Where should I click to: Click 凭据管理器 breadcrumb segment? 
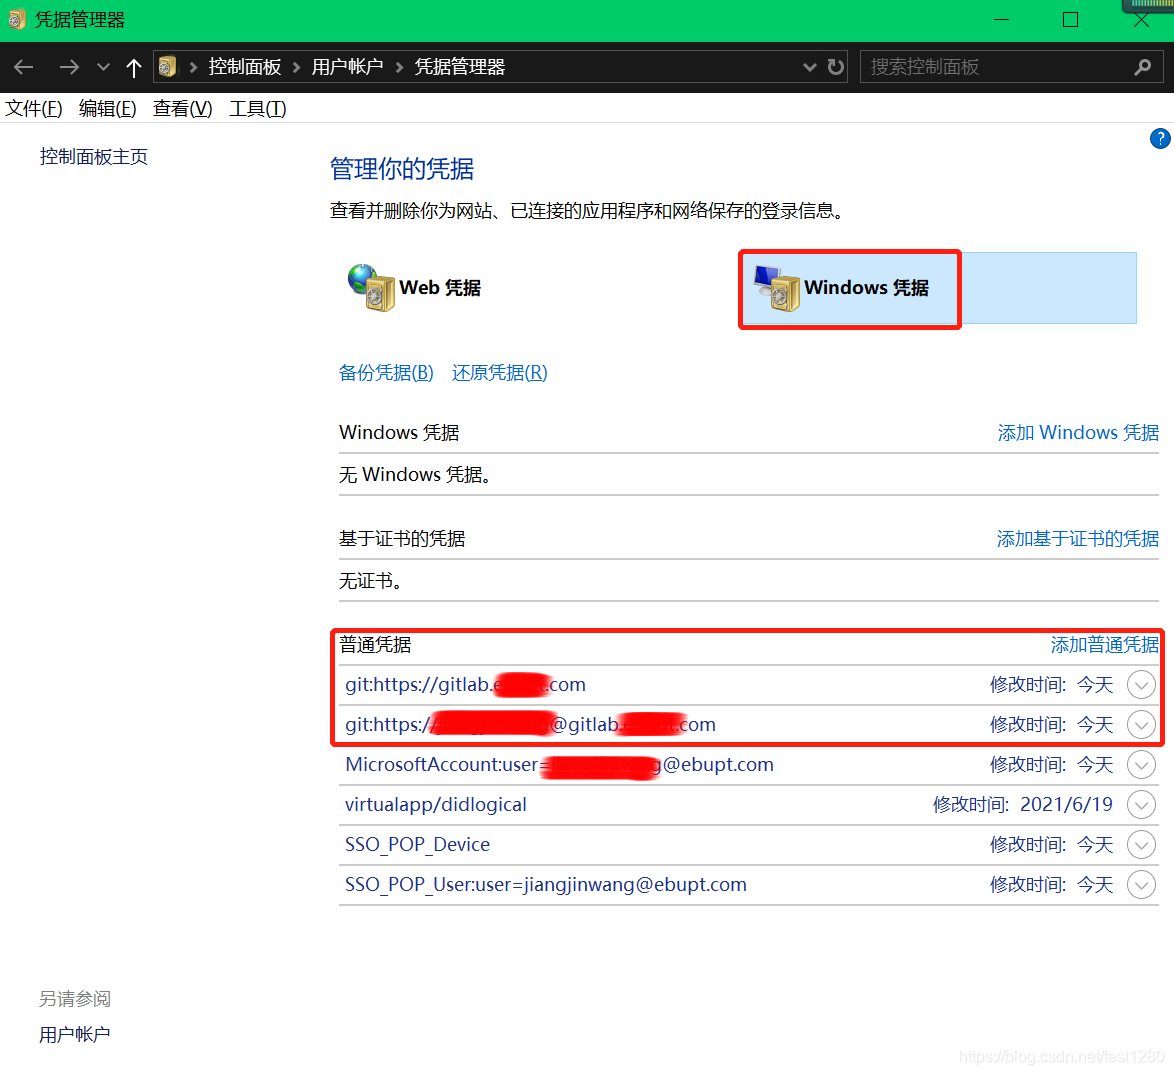click(x=460, y=67)
